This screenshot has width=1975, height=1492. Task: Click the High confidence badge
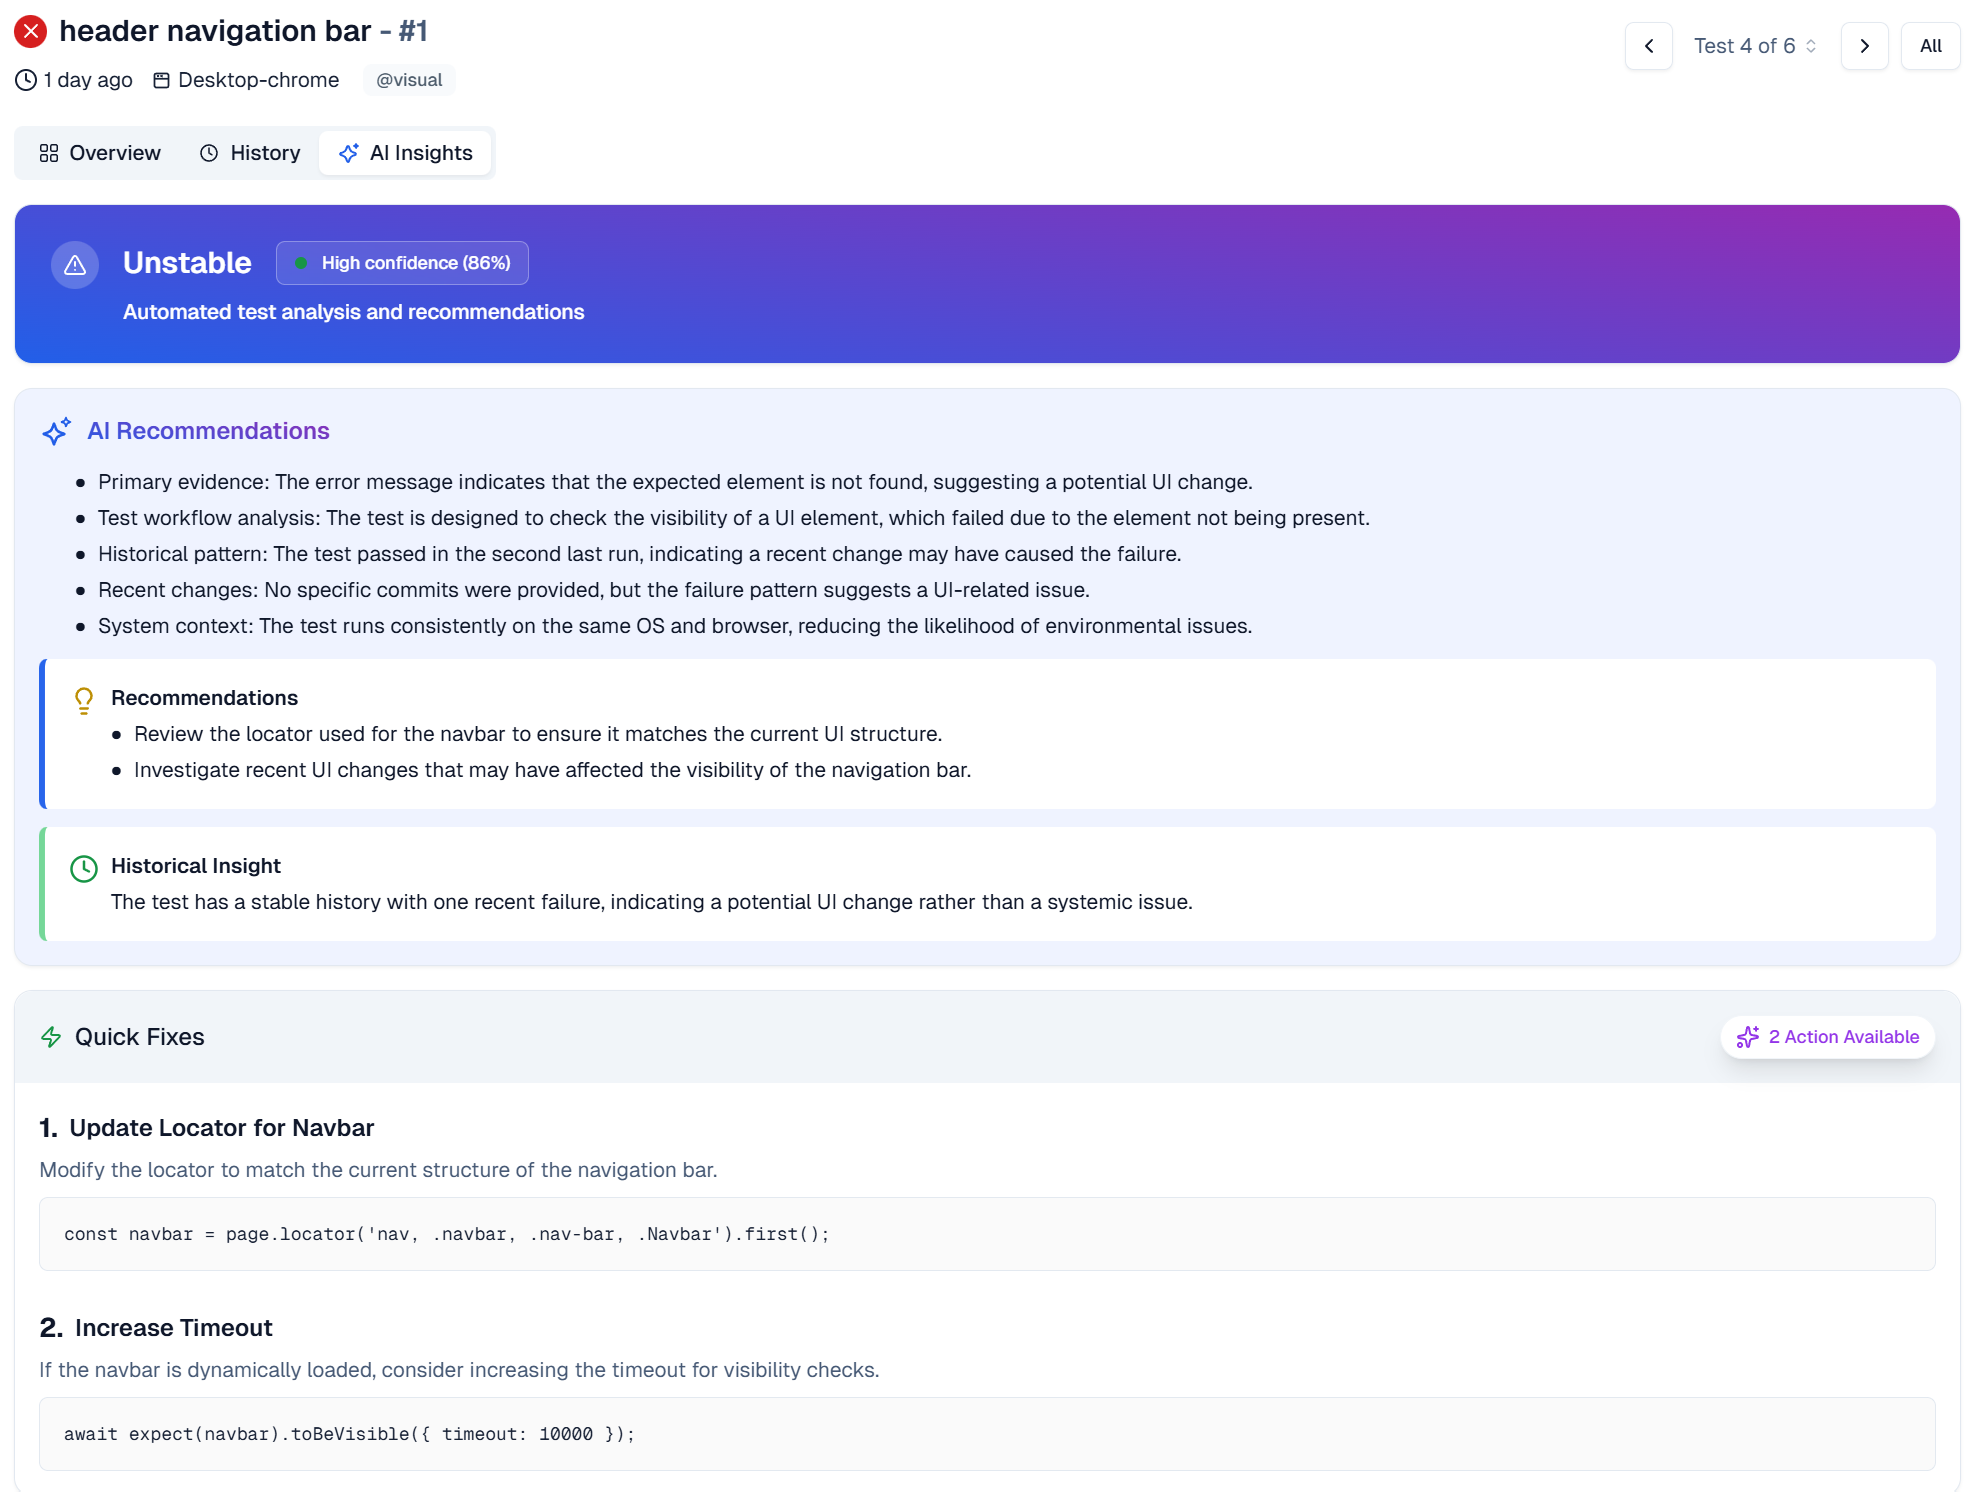[x=402, y=263]
